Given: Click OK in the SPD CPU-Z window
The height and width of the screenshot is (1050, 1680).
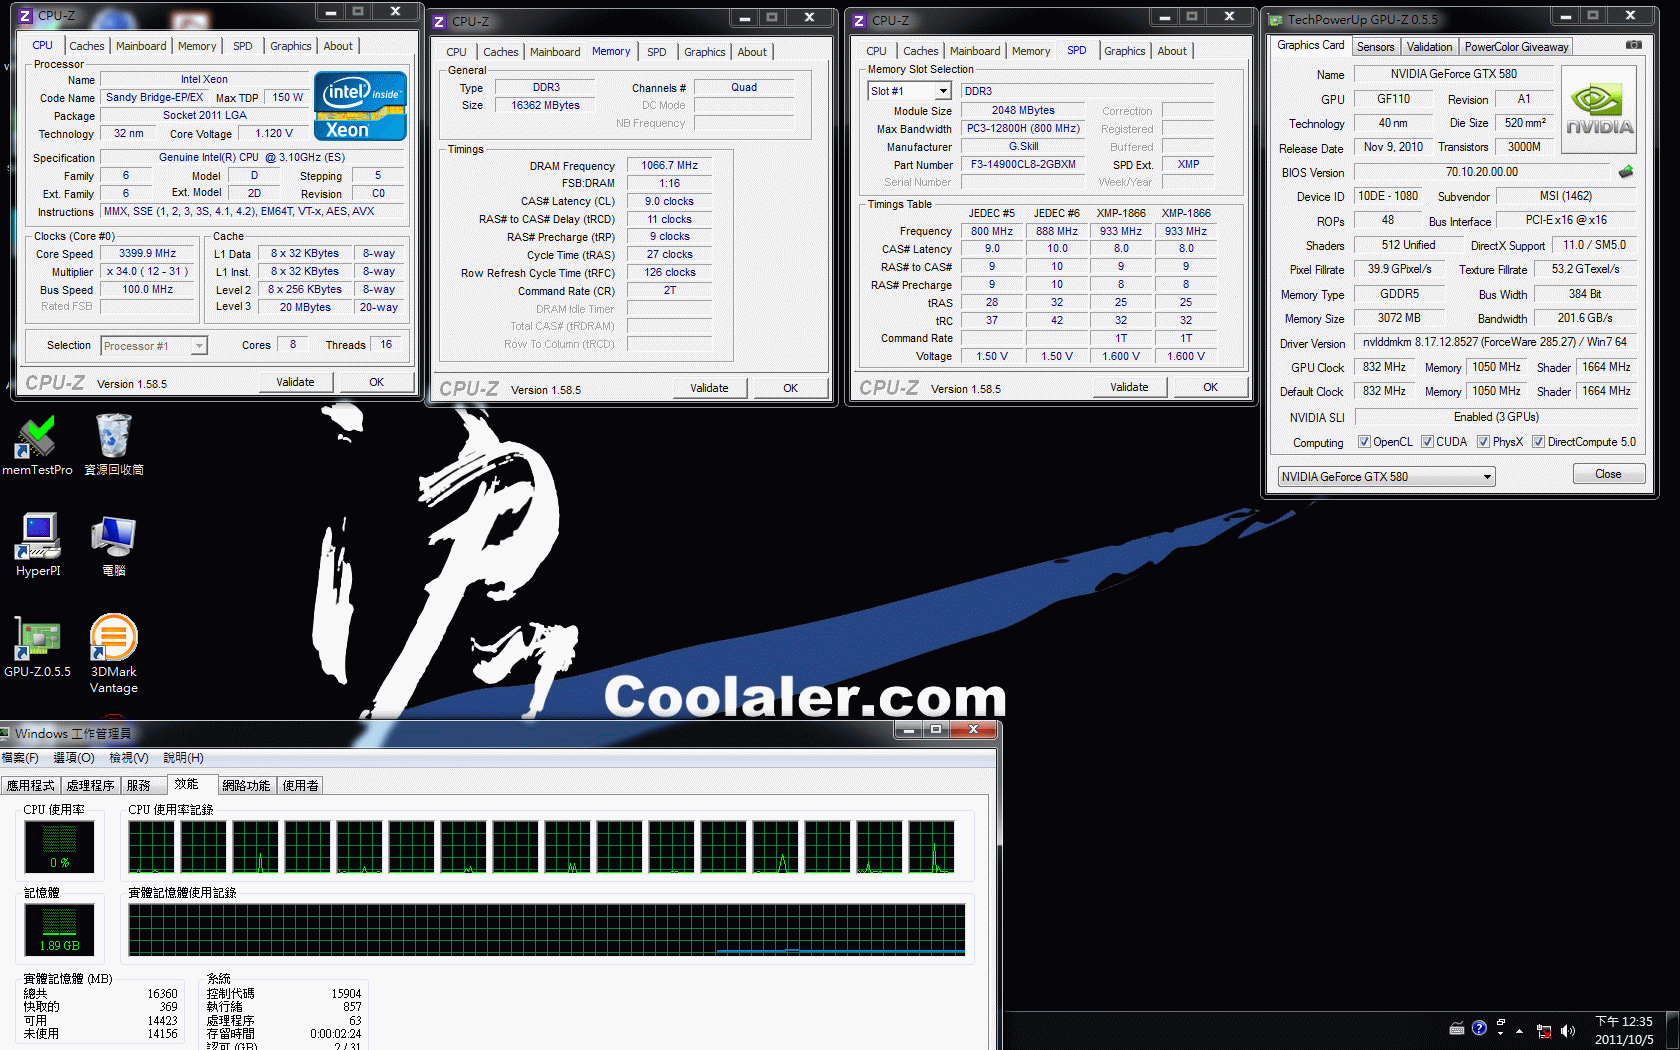Looking at the screenshot, I should point(1211,387).
